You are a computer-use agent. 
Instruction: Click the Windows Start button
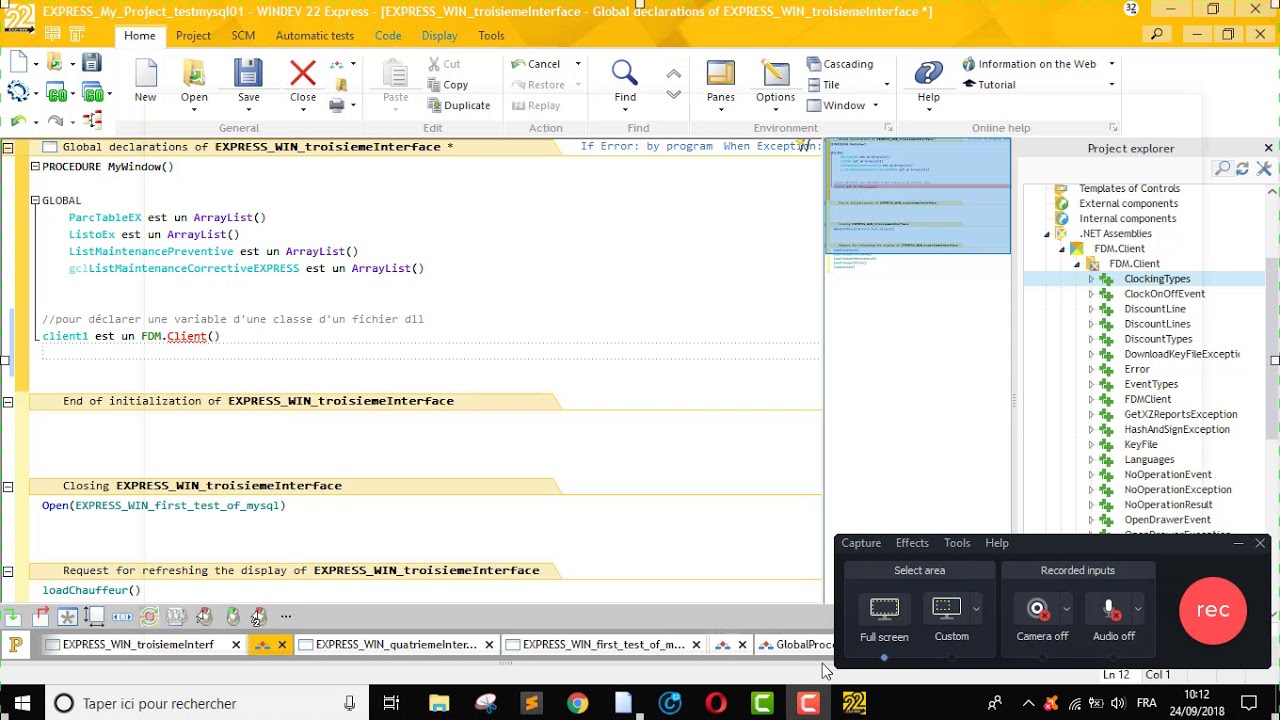22,703
